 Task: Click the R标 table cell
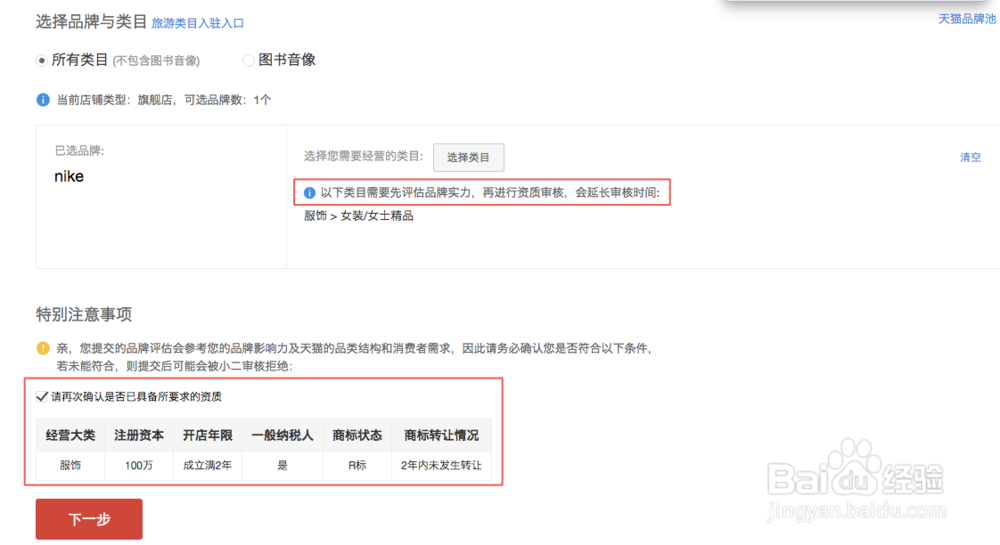[x=357, y=465]
